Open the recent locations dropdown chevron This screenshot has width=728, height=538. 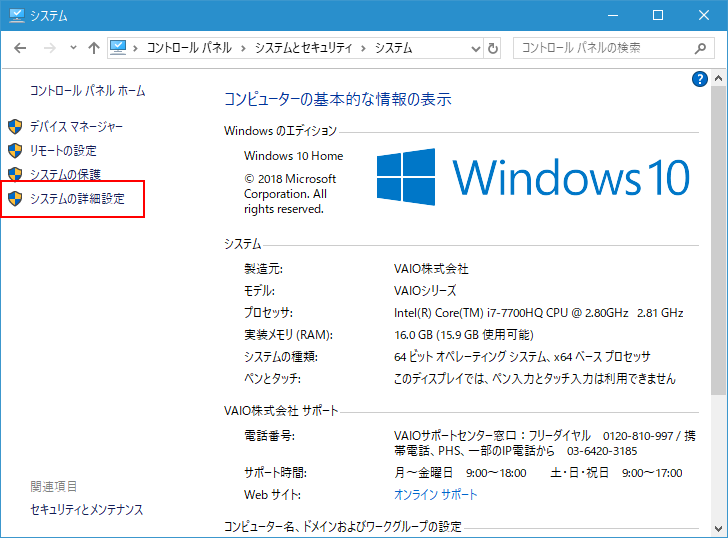coord(73,47)
